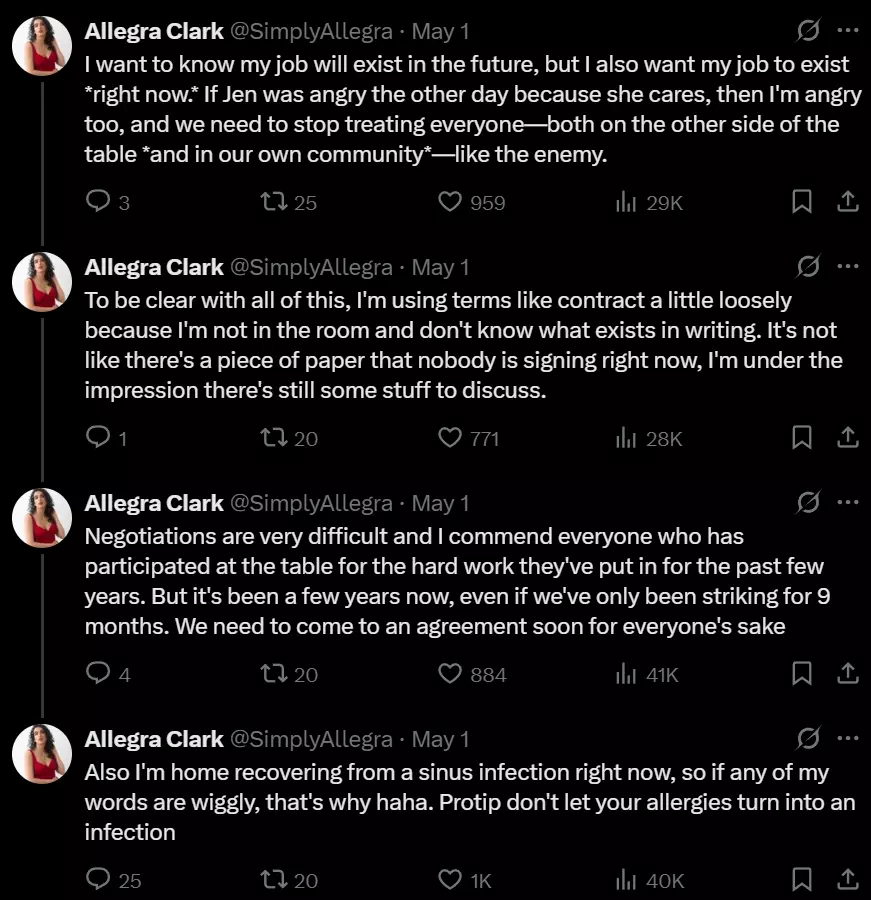Screen dimensions: 871x900
Task: Open Allegra Clark avatar on first tweet
Action: coord(42,46)
